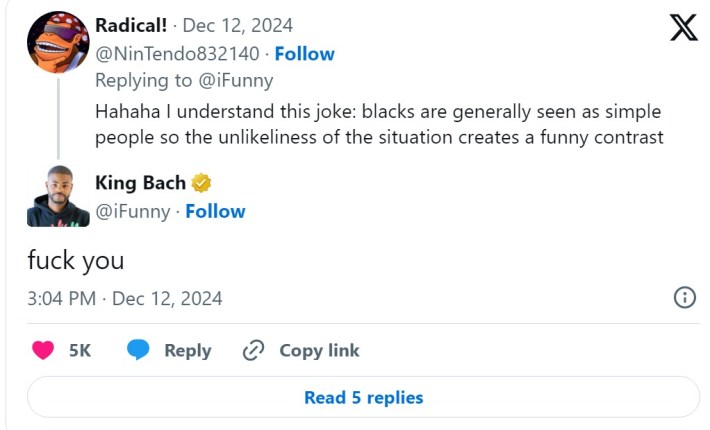710x430 pixels.
Task: Click the King Bach display name
Action: 140,183
